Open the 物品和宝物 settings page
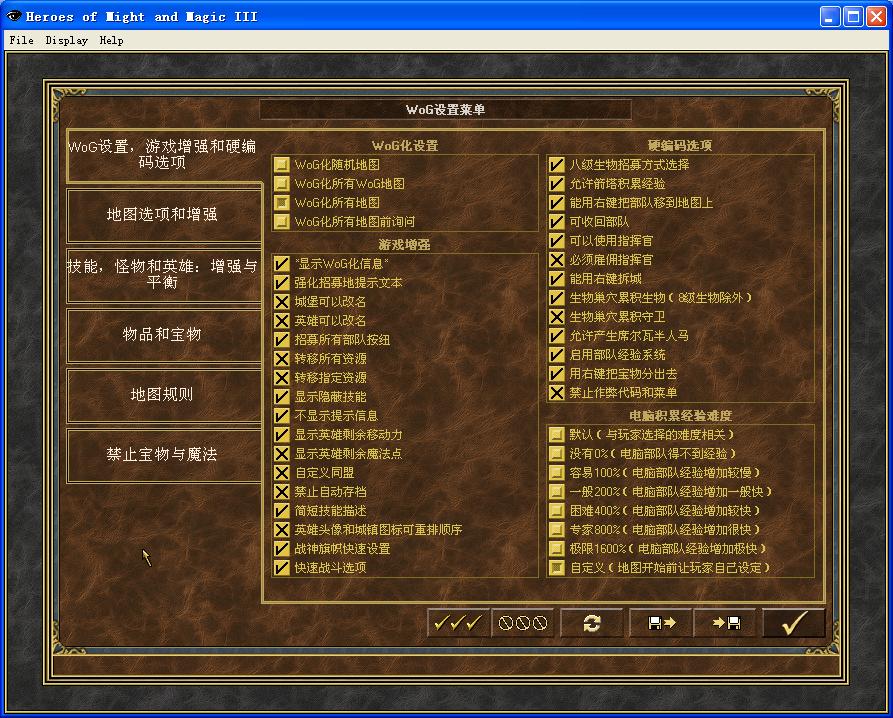 tap(163, 334)
